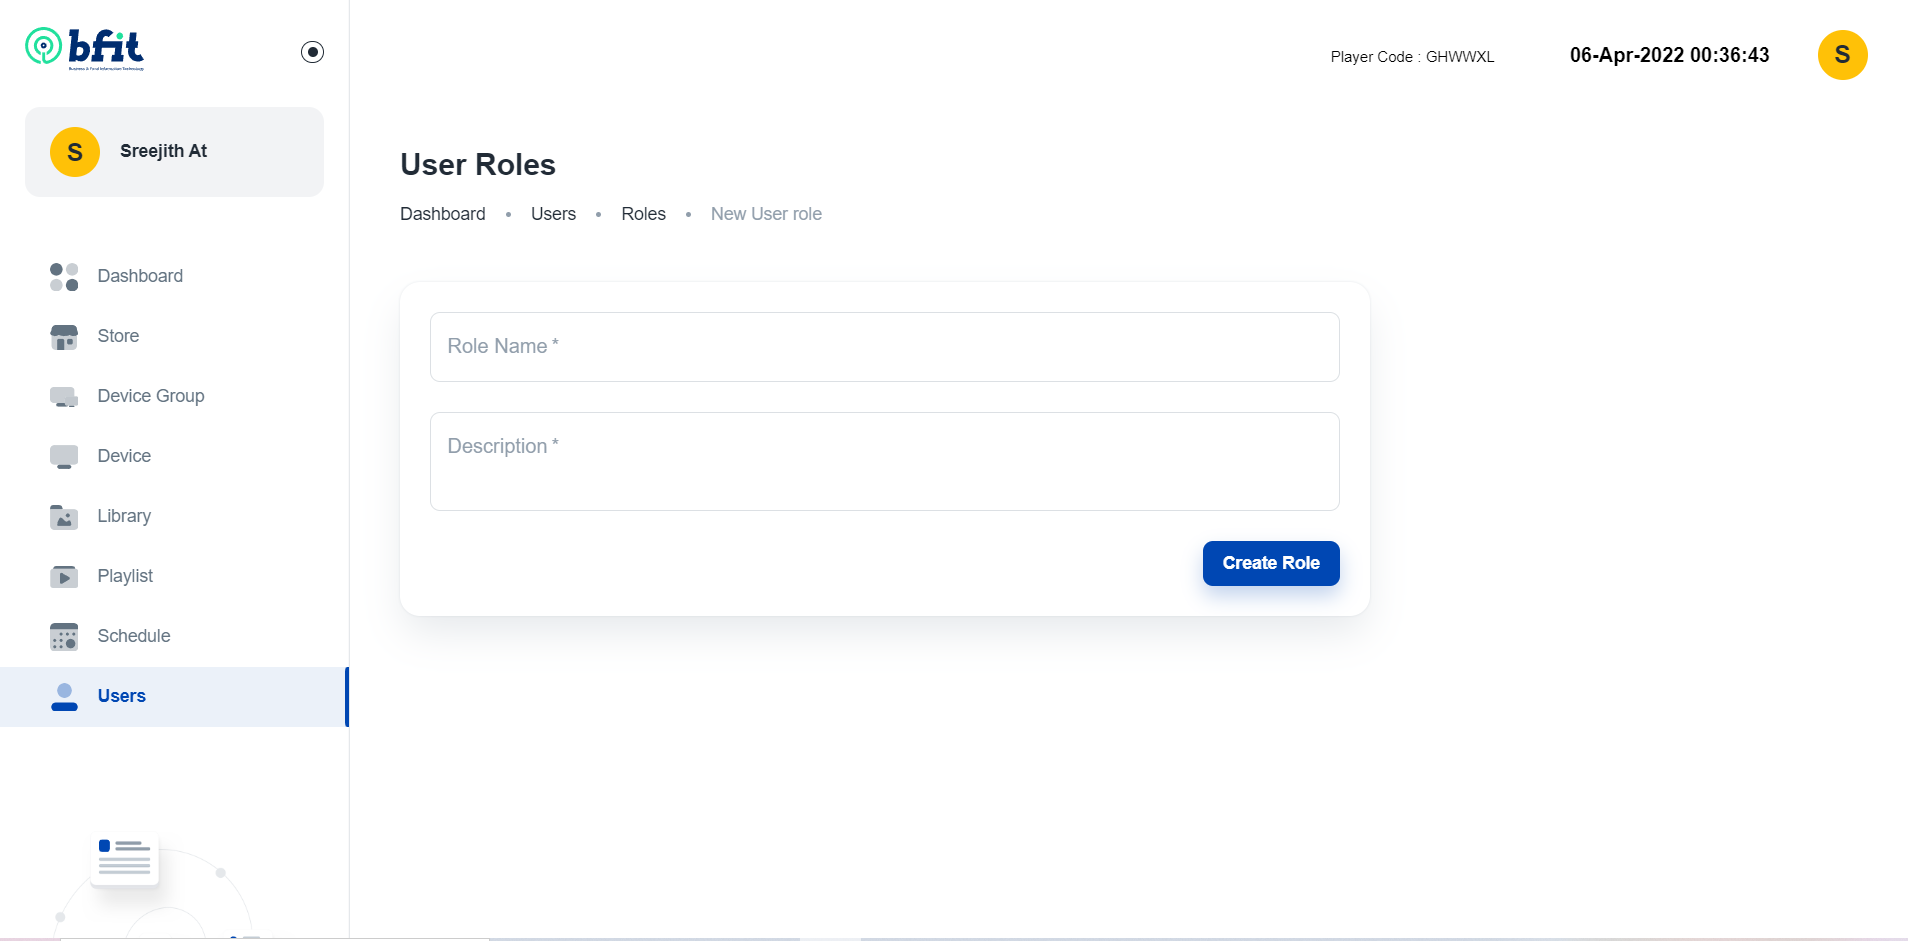Click the New User role breadcrumb text
Screen dimensions: 1908x941
(766, 214)
